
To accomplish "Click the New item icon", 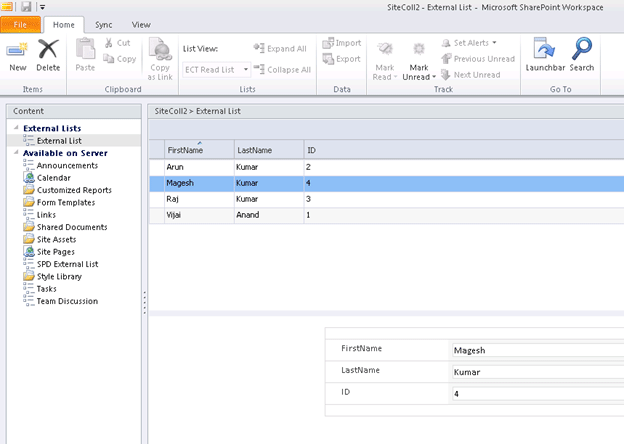I will point(18,49).
